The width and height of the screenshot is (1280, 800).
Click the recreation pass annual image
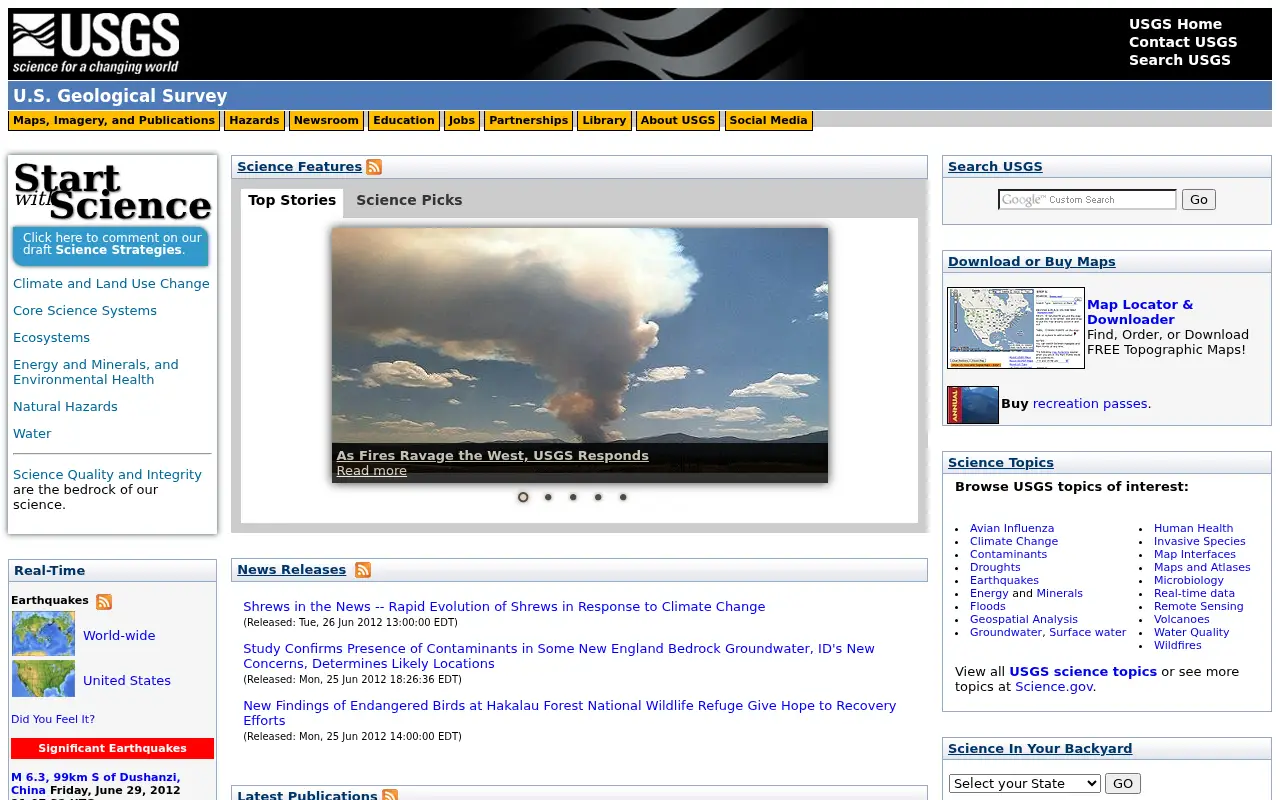(x=973, y=405)
